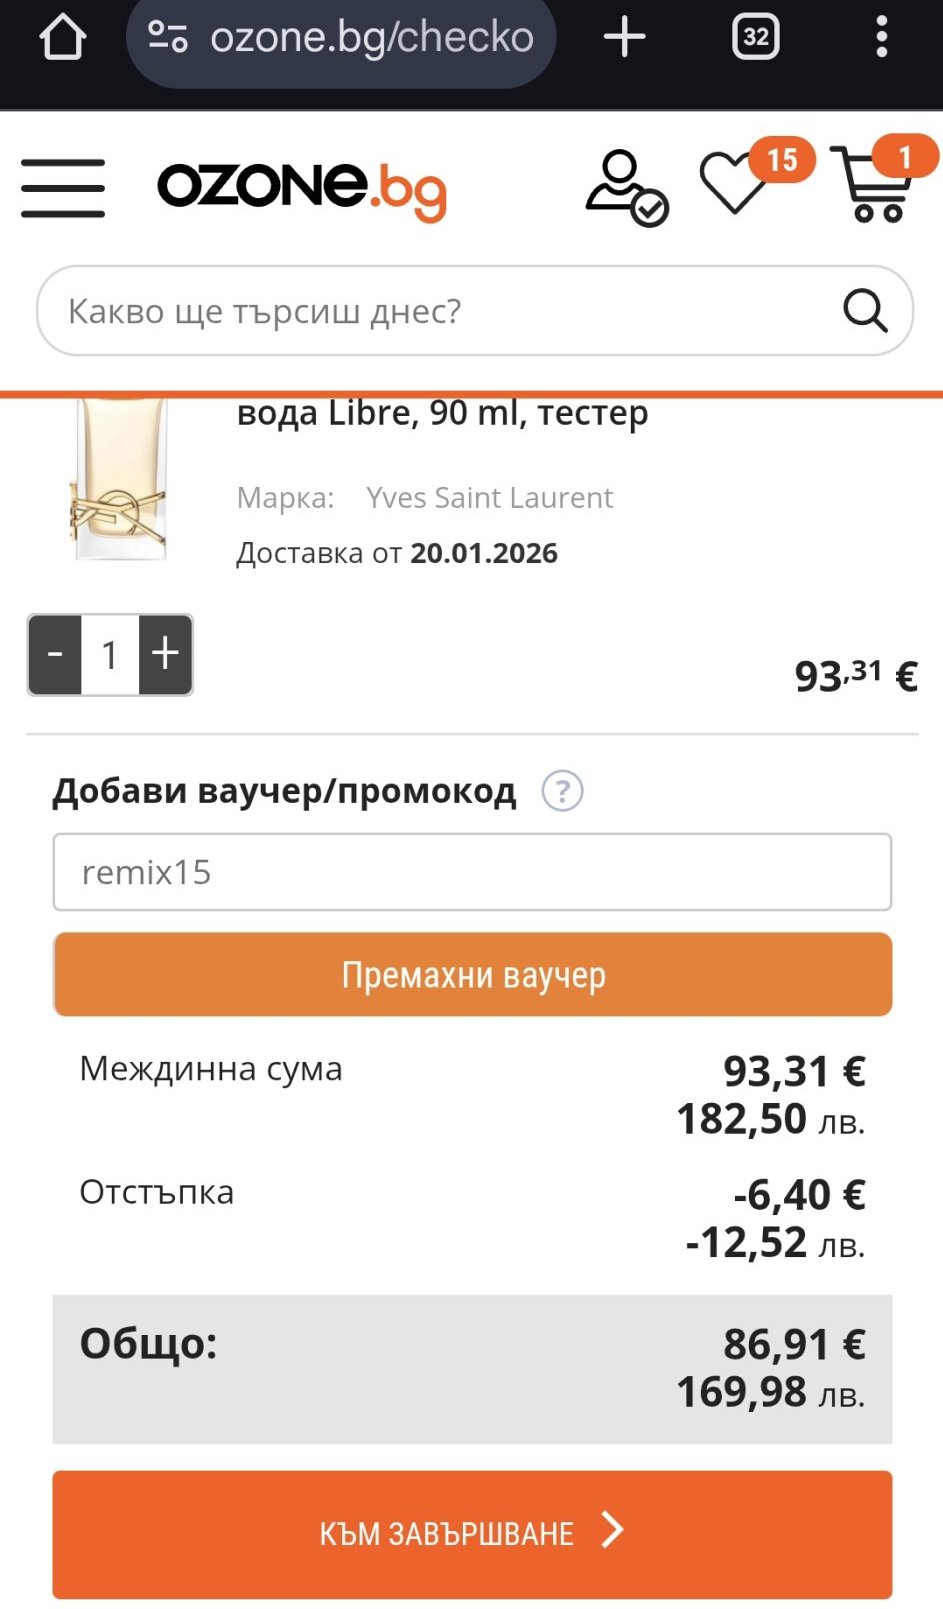Open the user account profile icon

point(625,188)
